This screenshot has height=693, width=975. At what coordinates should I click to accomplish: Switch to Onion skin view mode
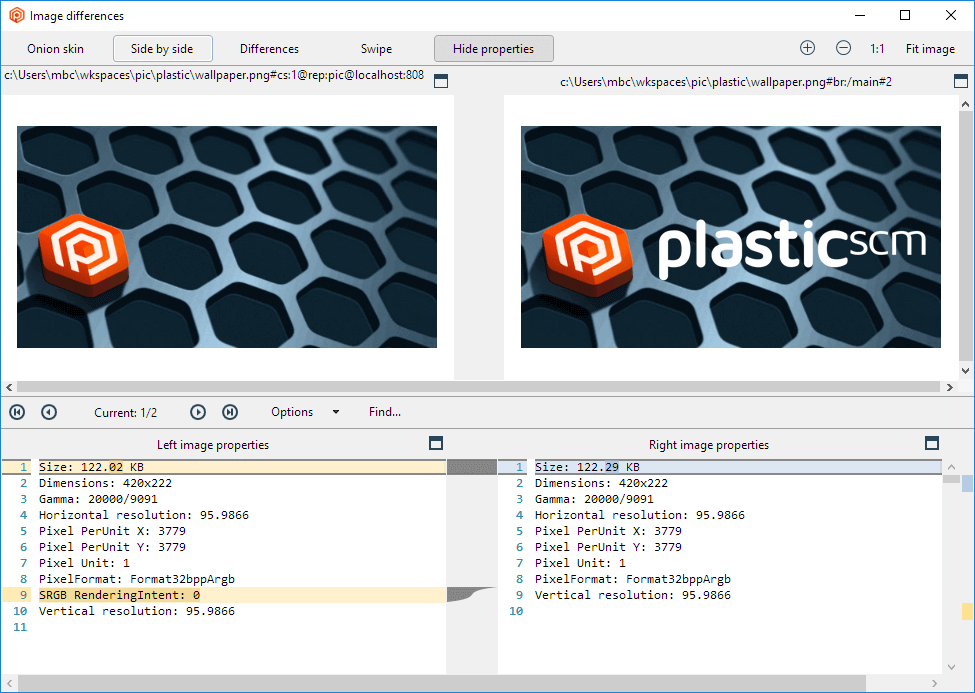click(x=55, y=49)
